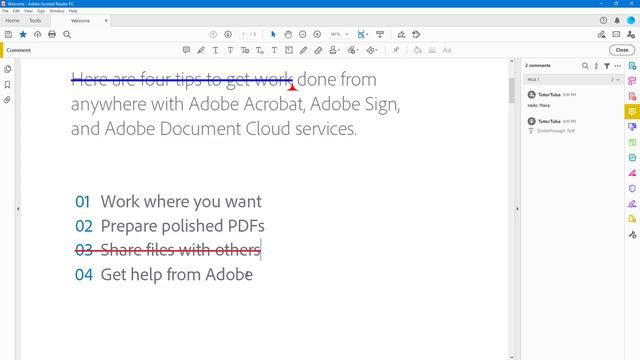Screen dimensions: 640x360
Task: Open the text properties Aa button
Action: 447,50
